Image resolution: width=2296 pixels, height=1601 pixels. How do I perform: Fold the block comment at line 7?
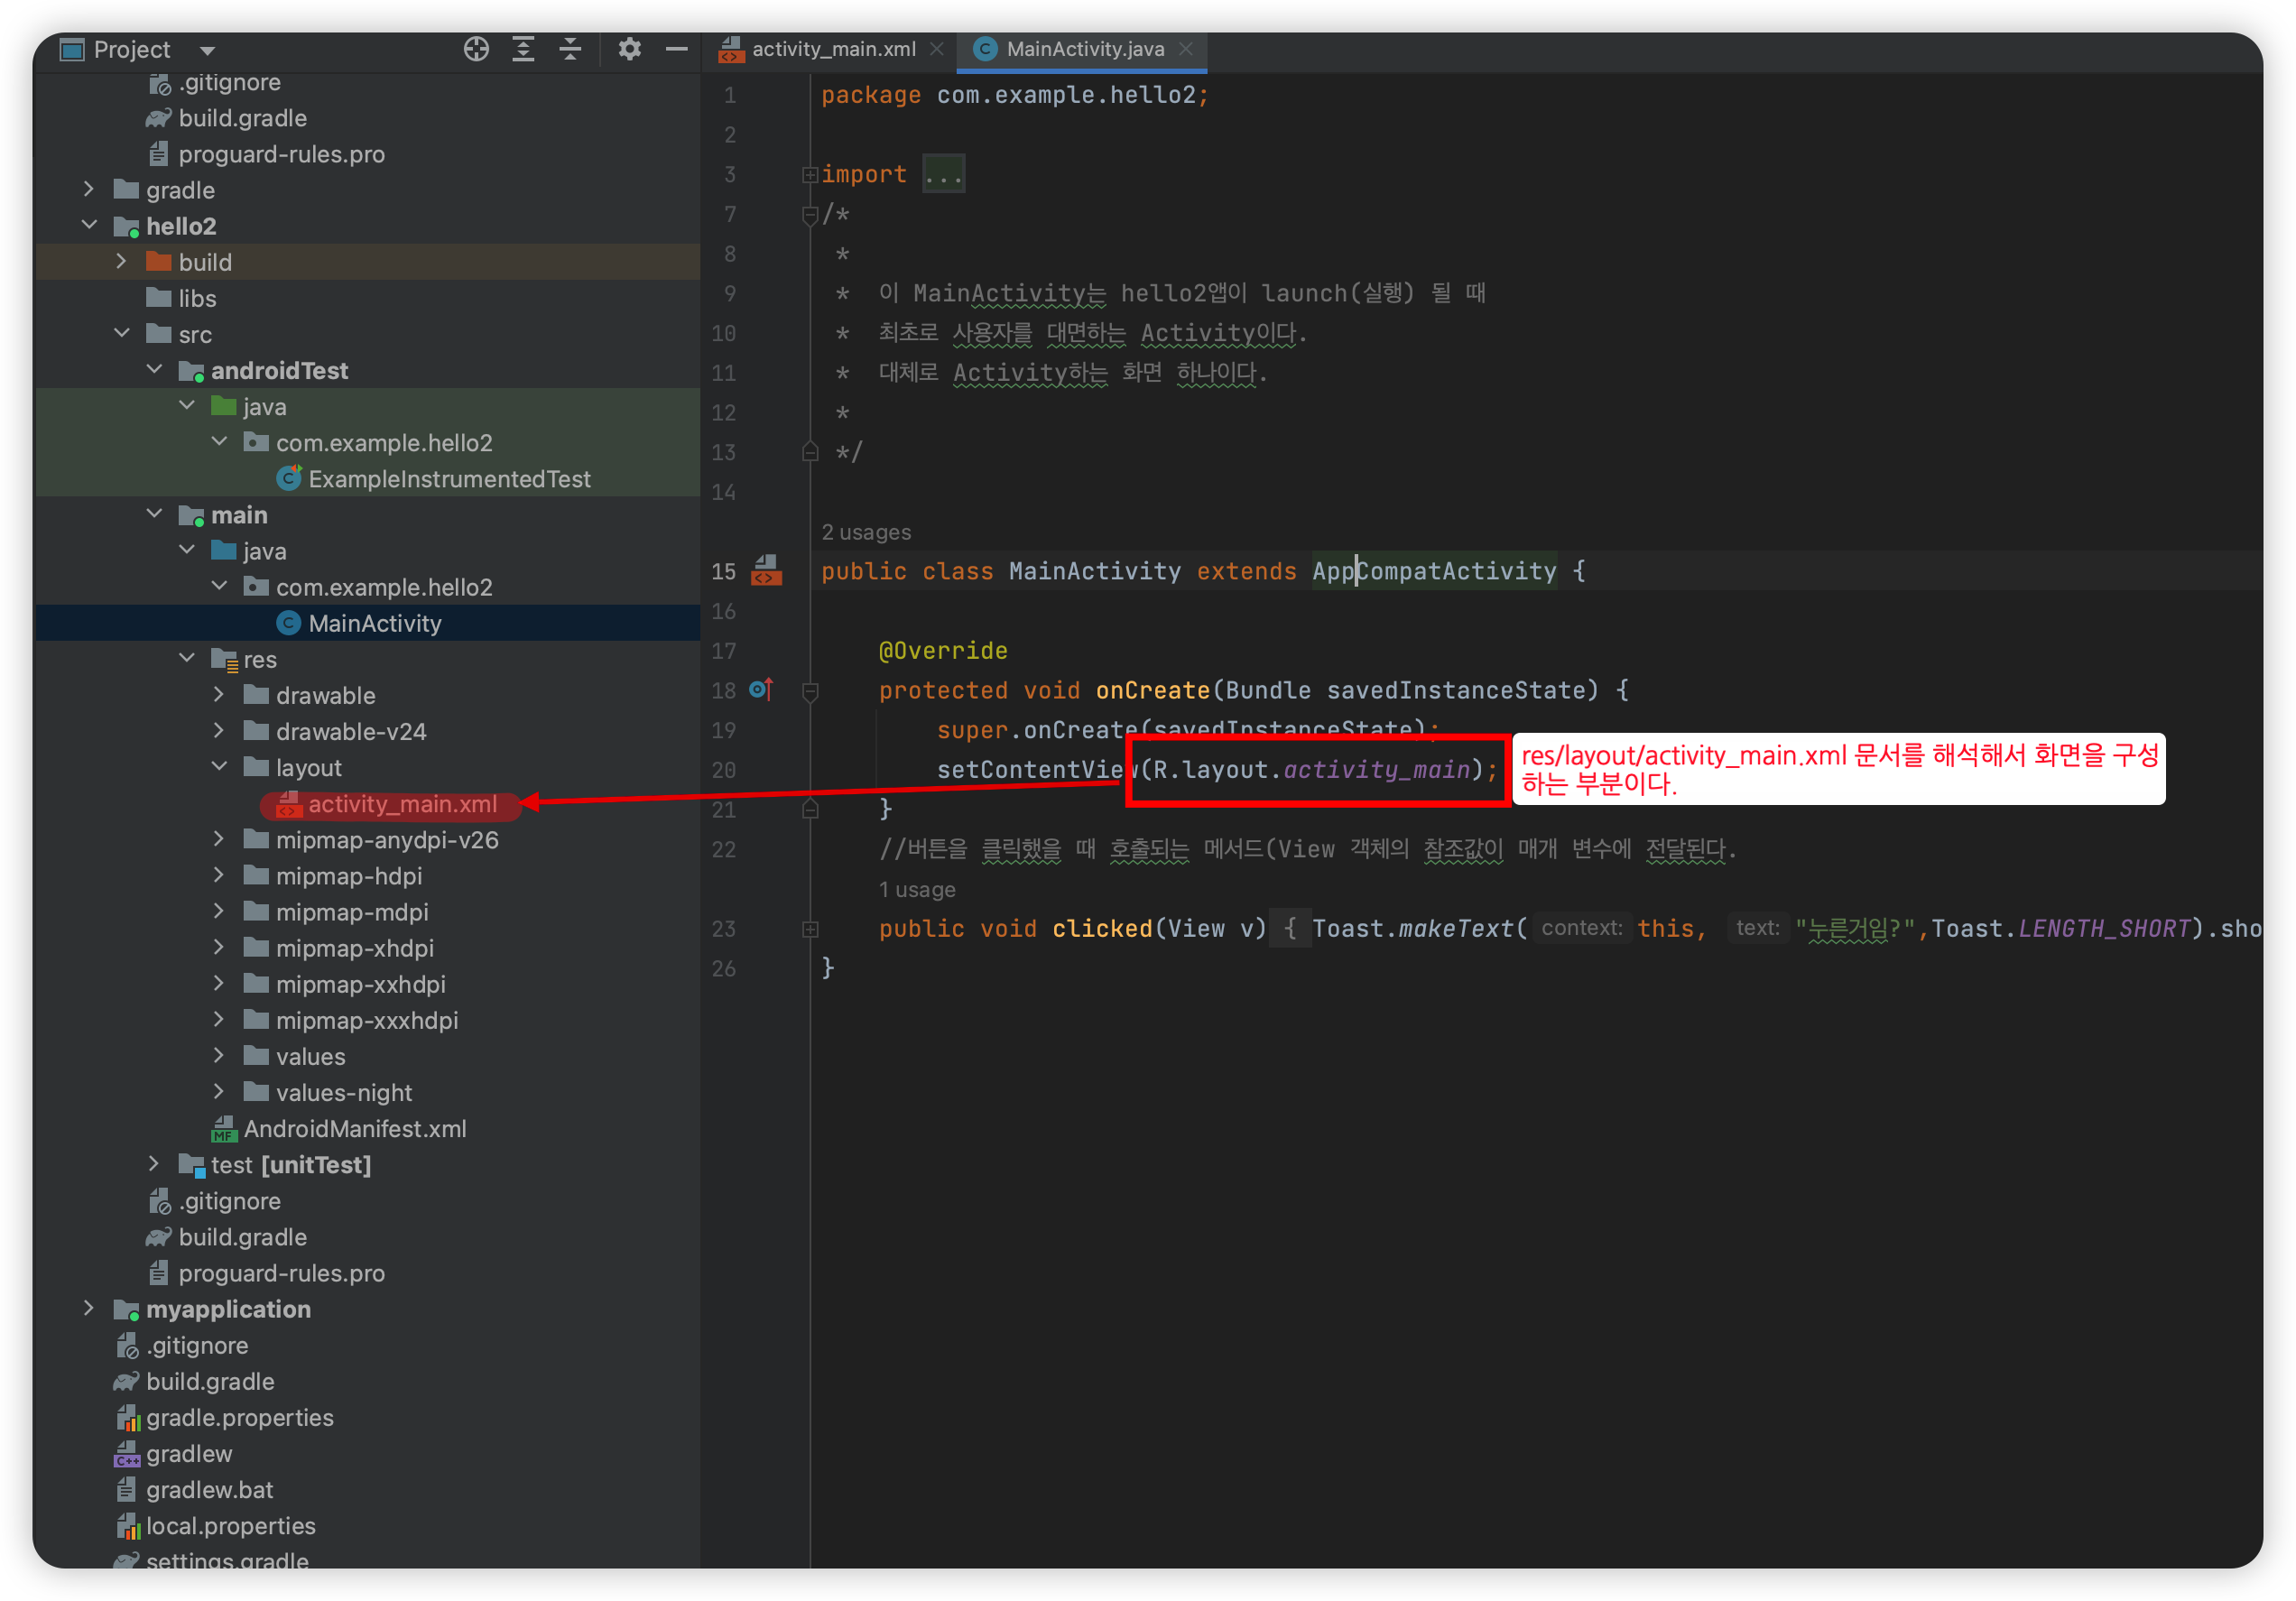[x=809, y=214]
